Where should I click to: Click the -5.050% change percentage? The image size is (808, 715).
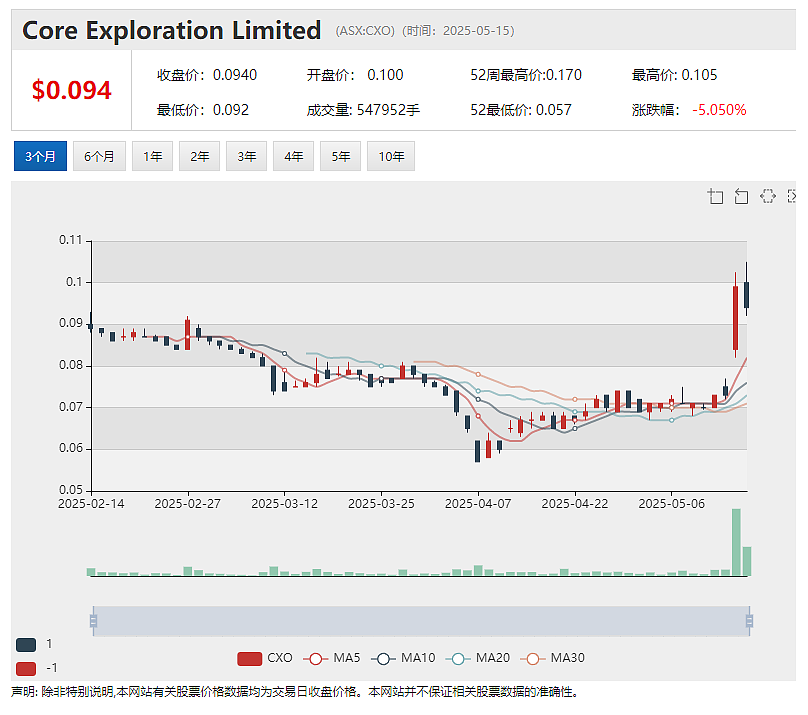pyautogui.click(x=719, y=110)
